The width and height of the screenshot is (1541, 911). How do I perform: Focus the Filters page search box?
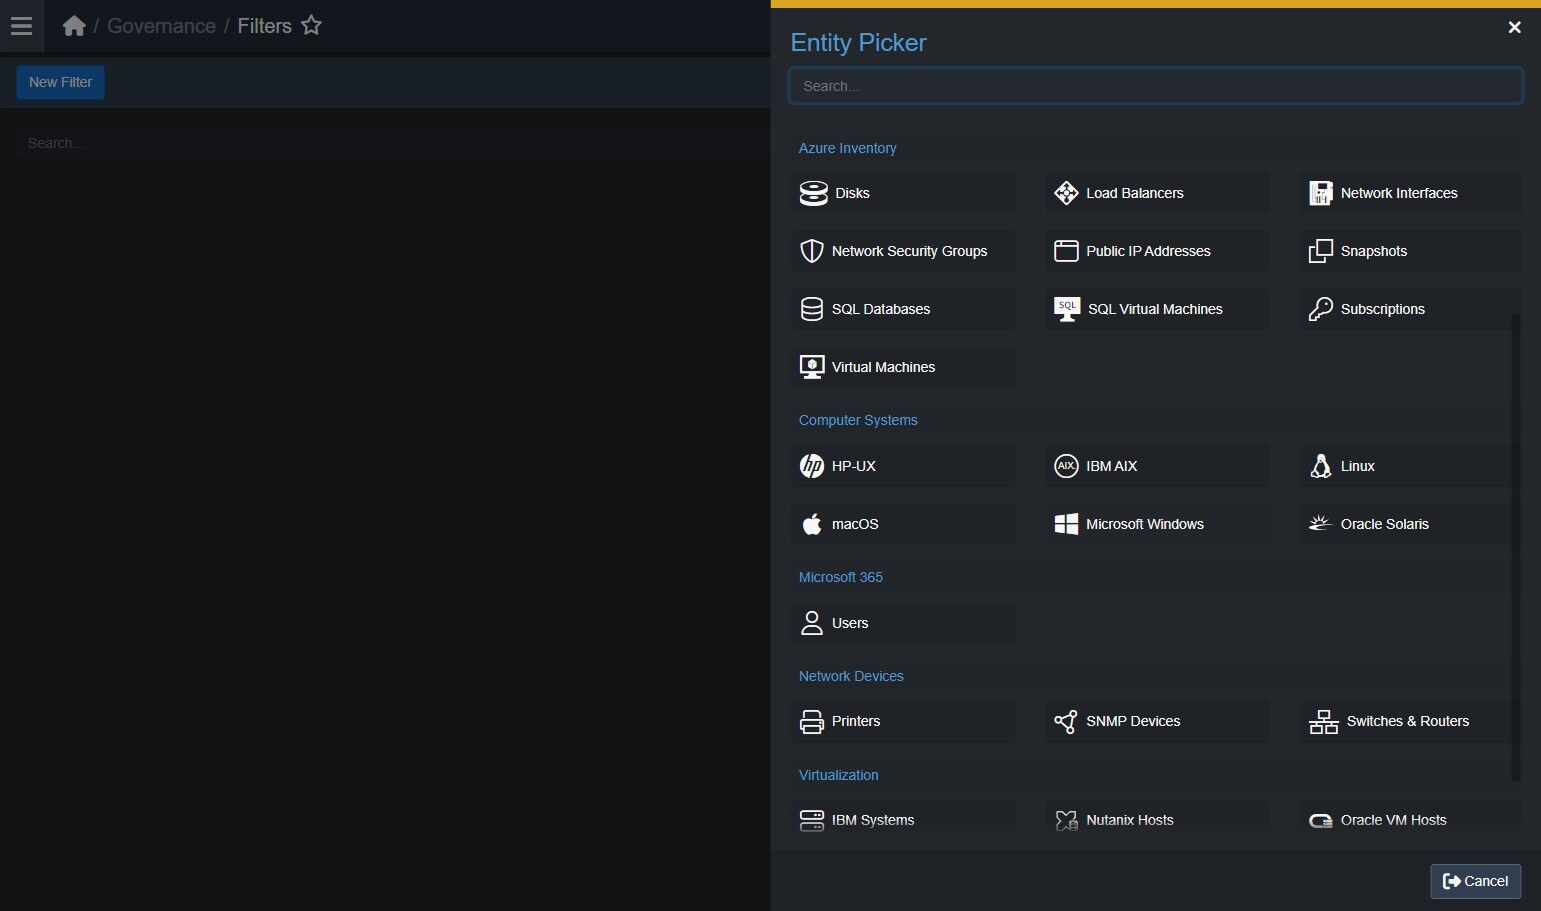point(392,143)
